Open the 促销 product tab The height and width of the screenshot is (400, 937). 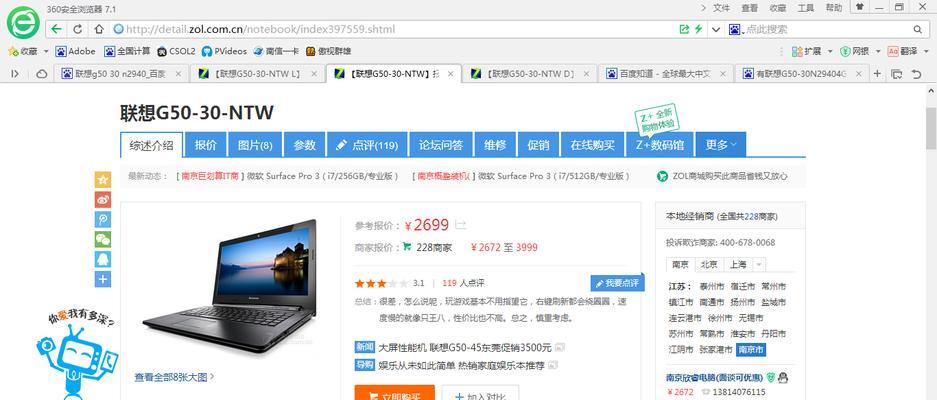click(538, 145)
